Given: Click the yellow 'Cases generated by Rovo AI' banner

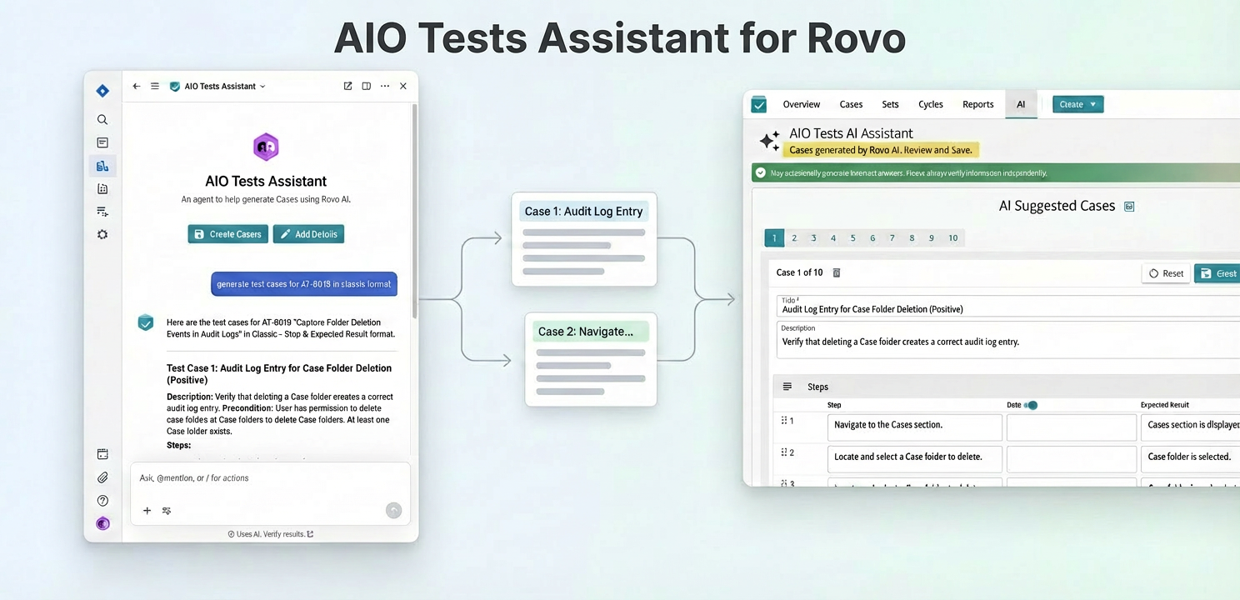Looking at the screenshot, I should pos(880,150).
